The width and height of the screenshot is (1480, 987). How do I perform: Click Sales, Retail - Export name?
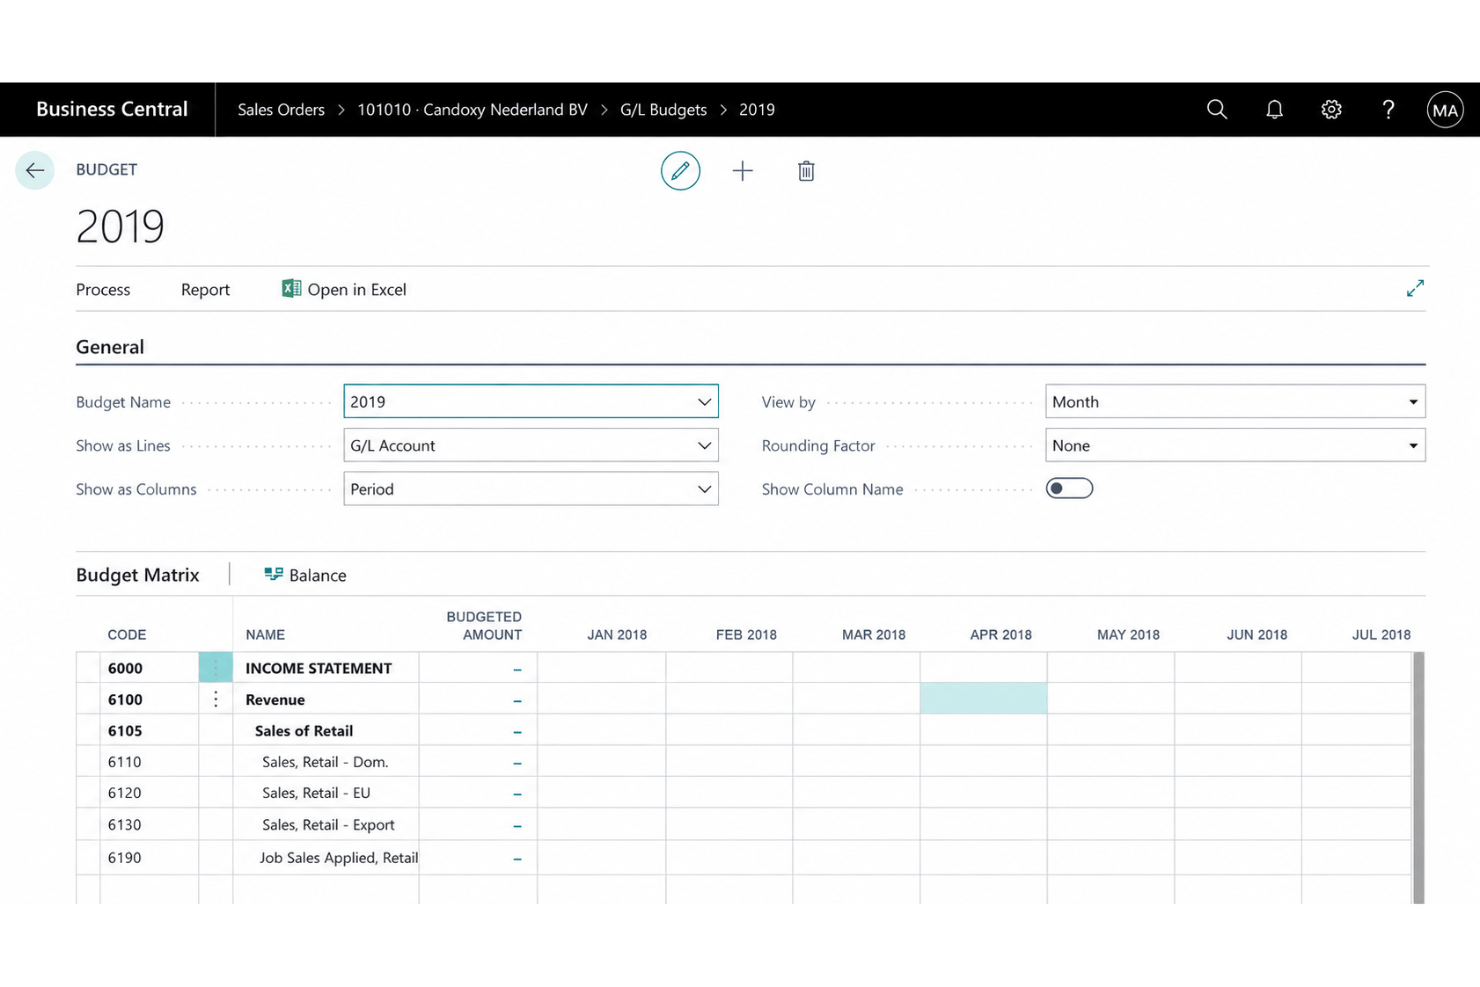328,825
